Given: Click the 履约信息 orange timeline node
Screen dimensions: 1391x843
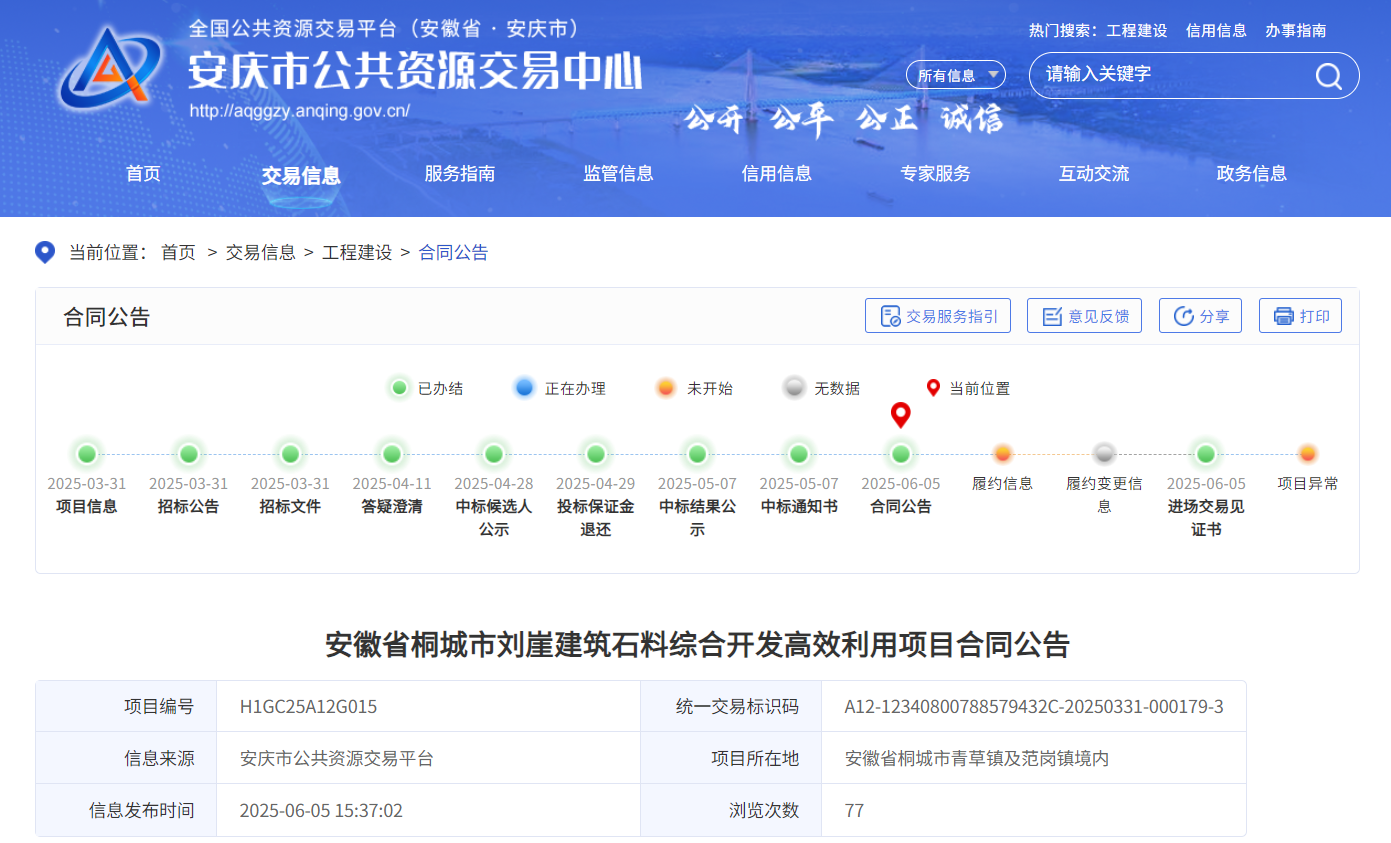Looking at the screenshot, I should tap(1003, 454).
